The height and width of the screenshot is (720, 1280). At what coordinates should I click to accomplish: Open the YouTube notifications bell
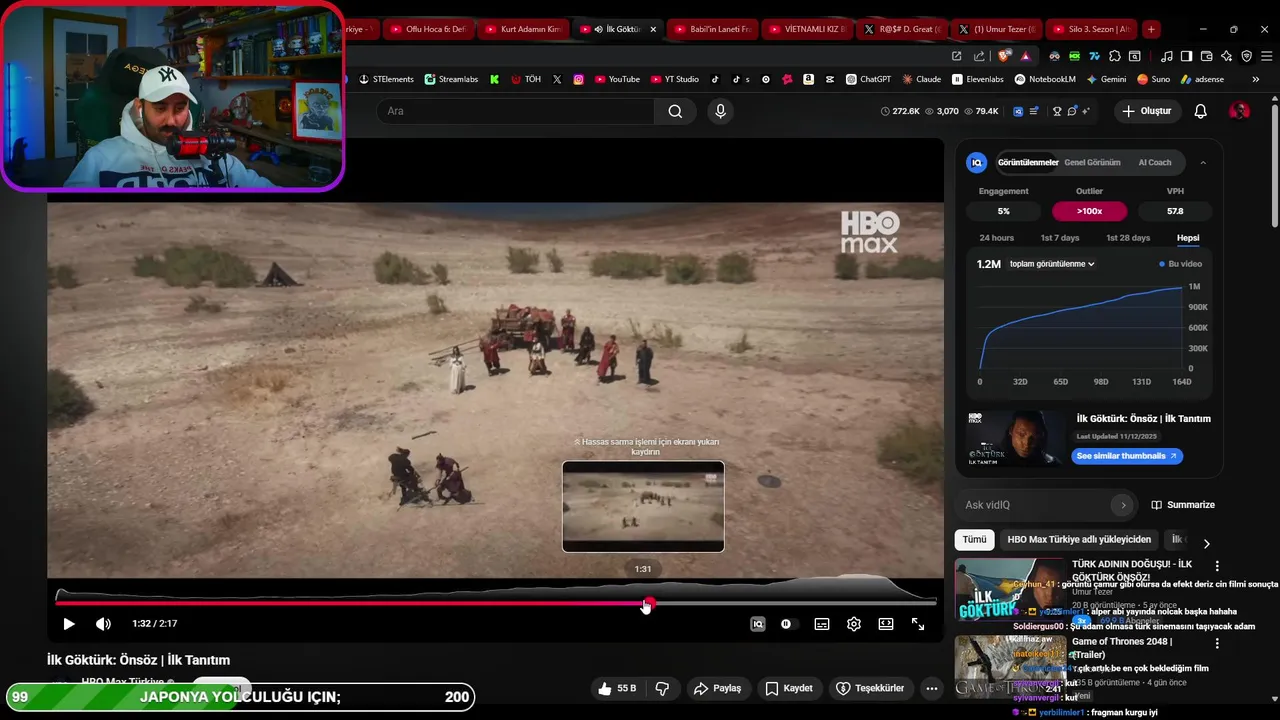pyautogui.click(x=1200, y=111)
